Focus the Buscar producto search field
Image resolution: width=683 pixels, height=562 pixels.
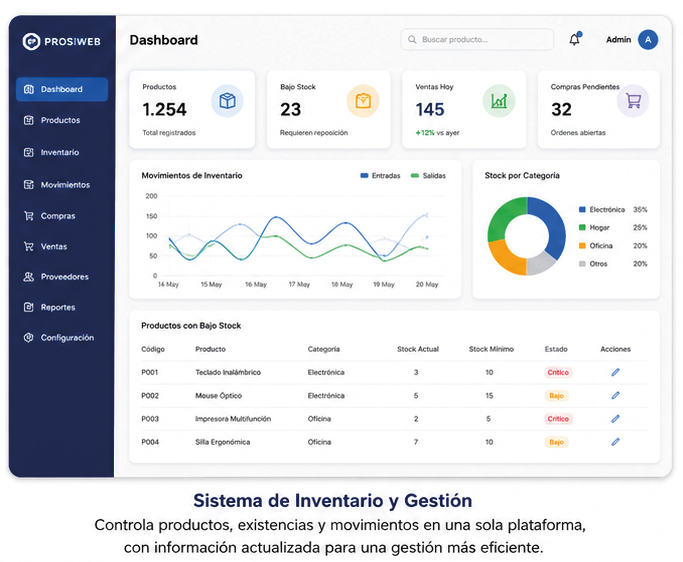(x=477, y=40)
